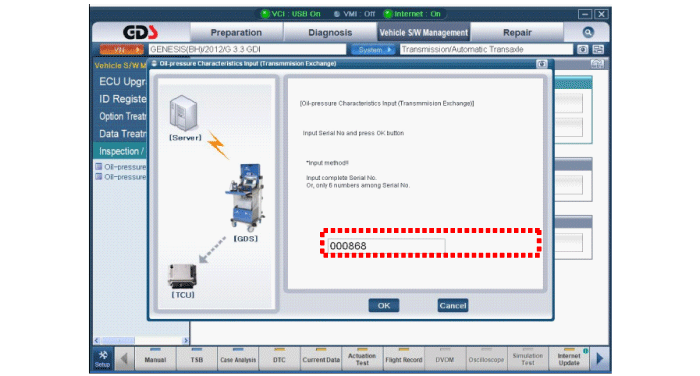The height and width of the screenshot is (376, 700).
Task: Click the GDS logo
Action: [x=141, y=32]
